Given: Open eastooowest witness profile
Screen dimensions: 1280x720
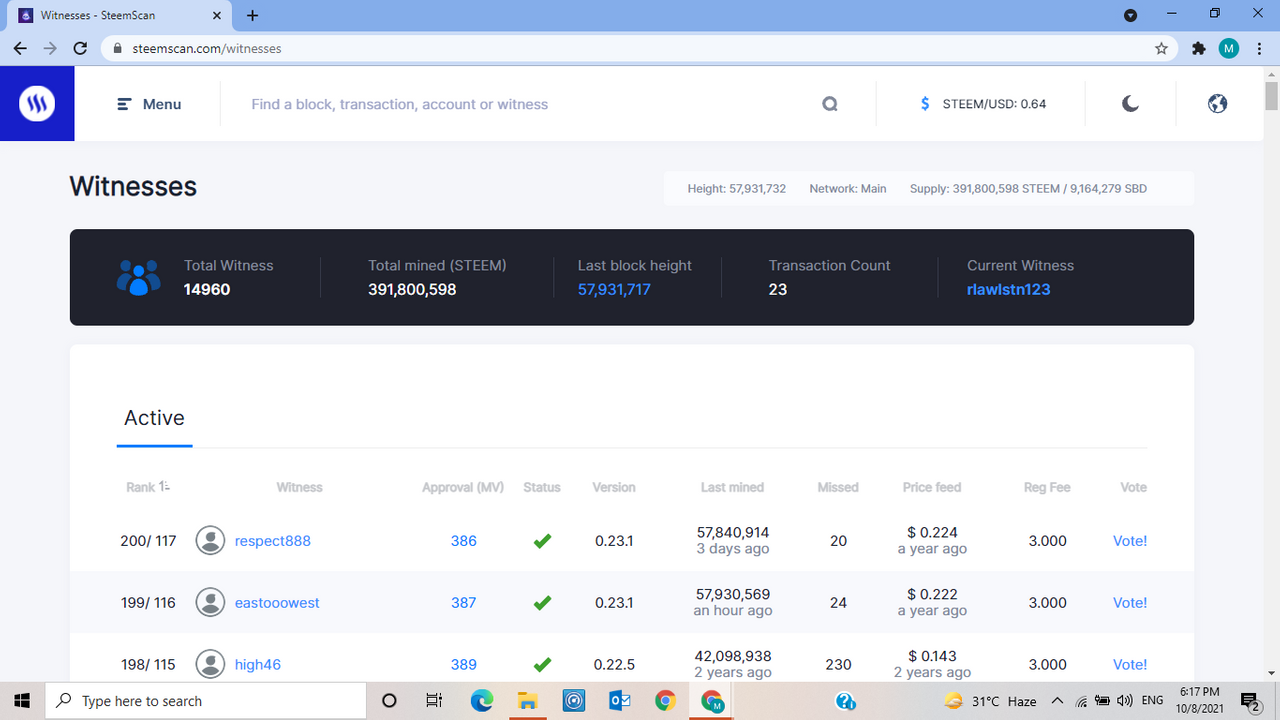Looking at the screenshot, I should click(x=277, y=603).
